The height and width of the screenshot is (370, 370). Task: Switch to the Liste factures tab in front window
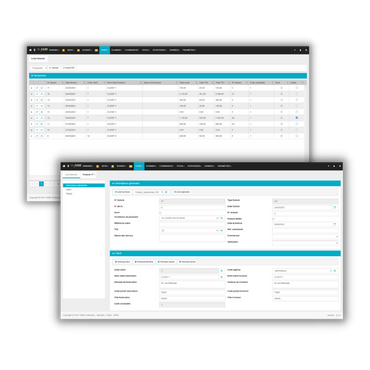point(71,174)
